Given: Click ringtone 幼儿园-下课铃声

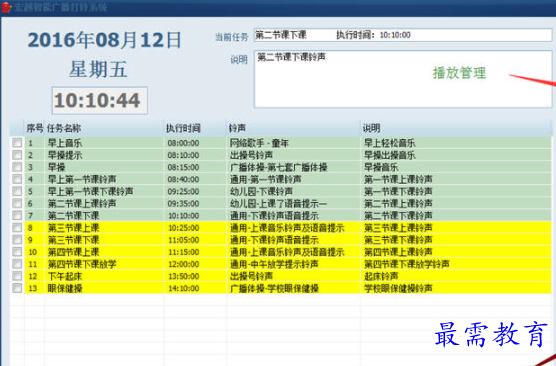Looking at the screenshot, I should [261, 191].
